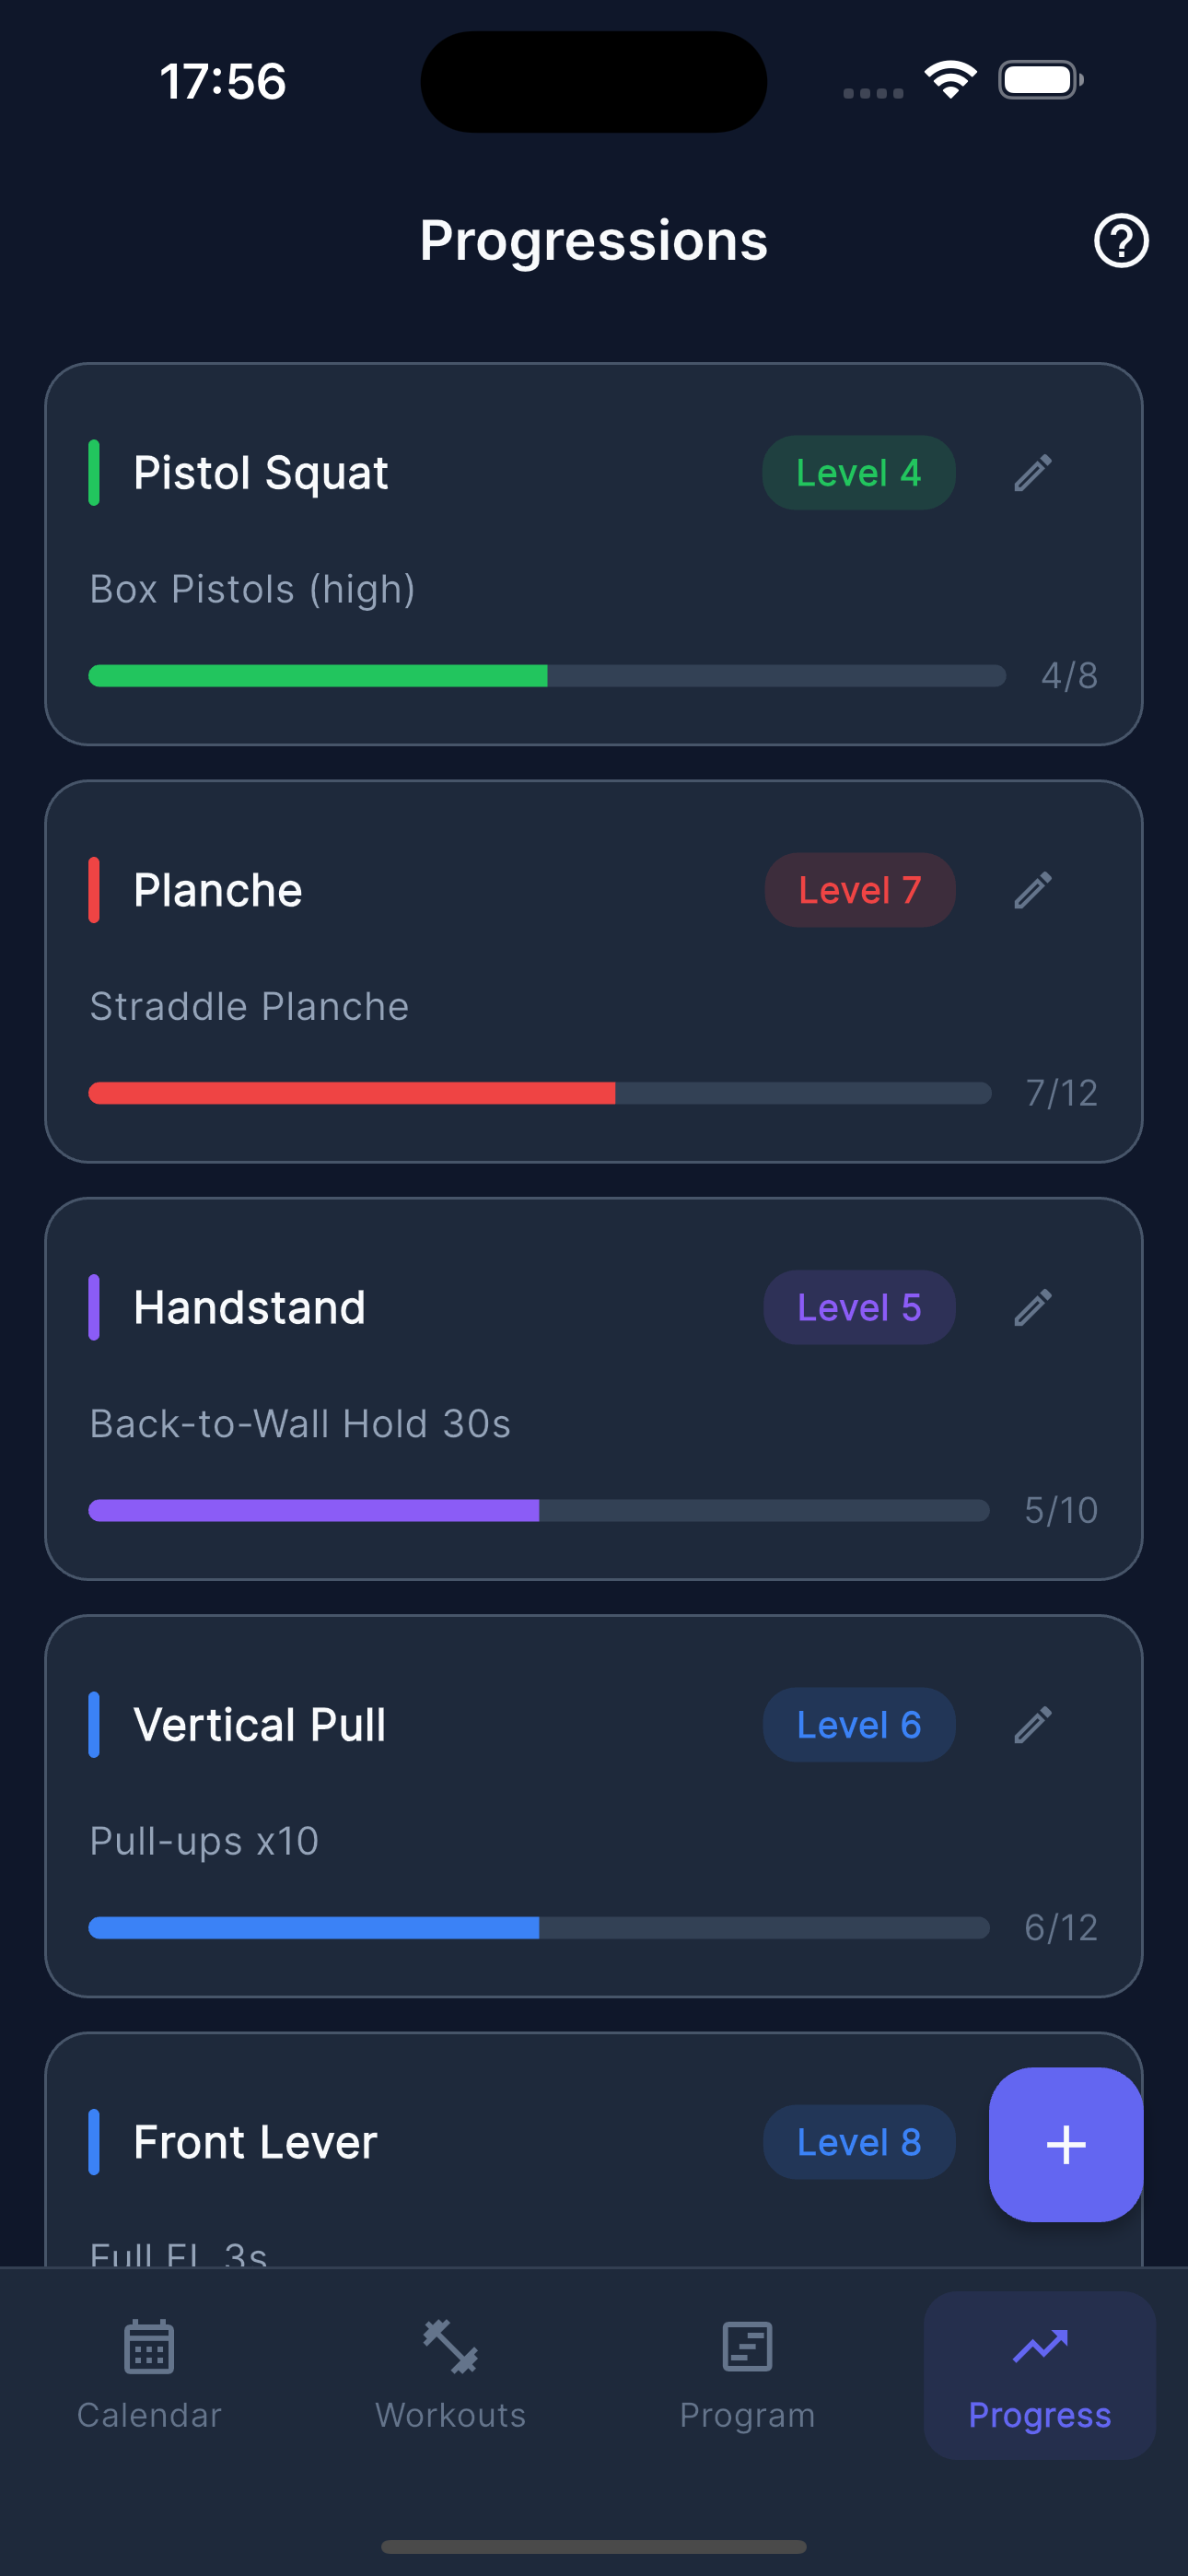Select the Workouts dumbbell icon
The height and width of the screenshot is (2576, 1188).
click(449, 2348)
